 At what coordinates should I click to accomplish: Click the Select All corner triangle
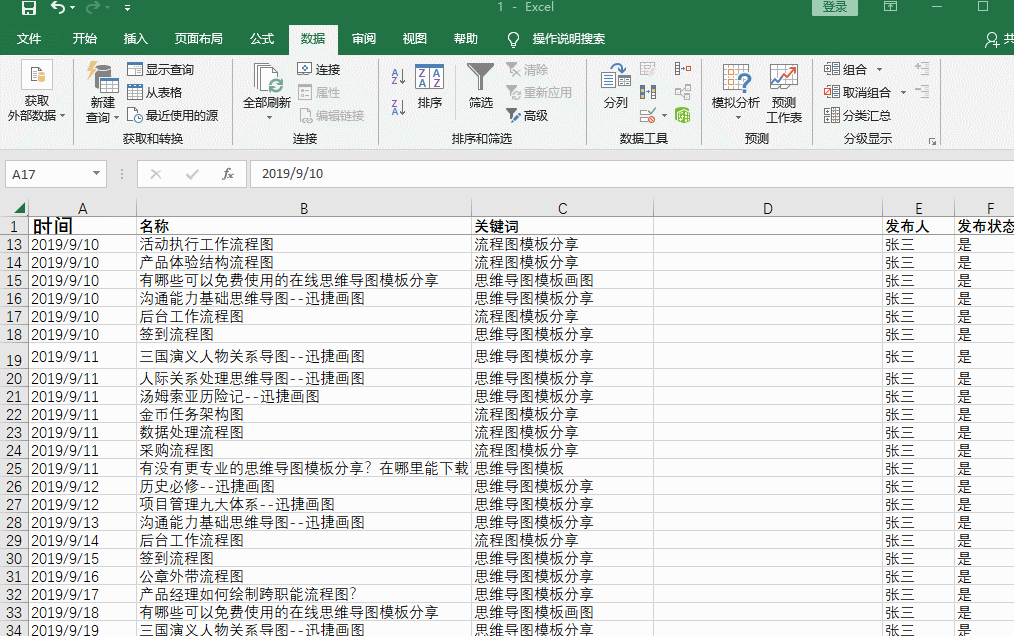pos(19,208)
